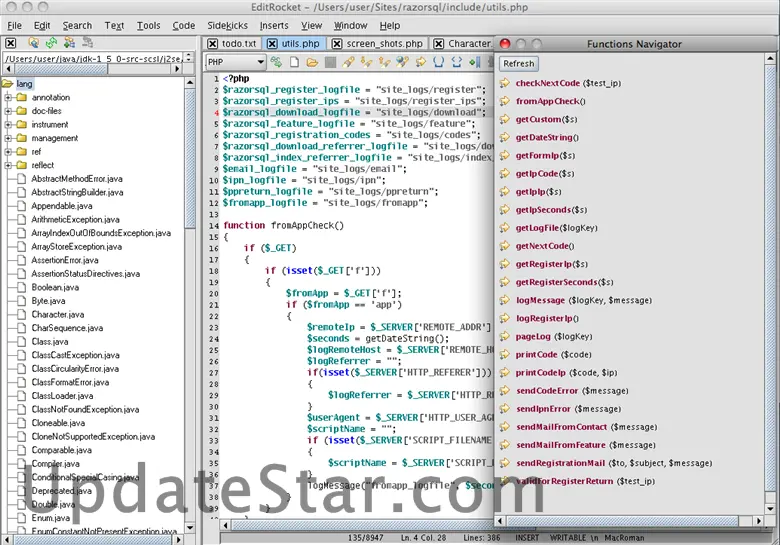Jump to fromAppCheck() in Functions Navigator
Screen dimensions: 780x545
pos(550,101)
